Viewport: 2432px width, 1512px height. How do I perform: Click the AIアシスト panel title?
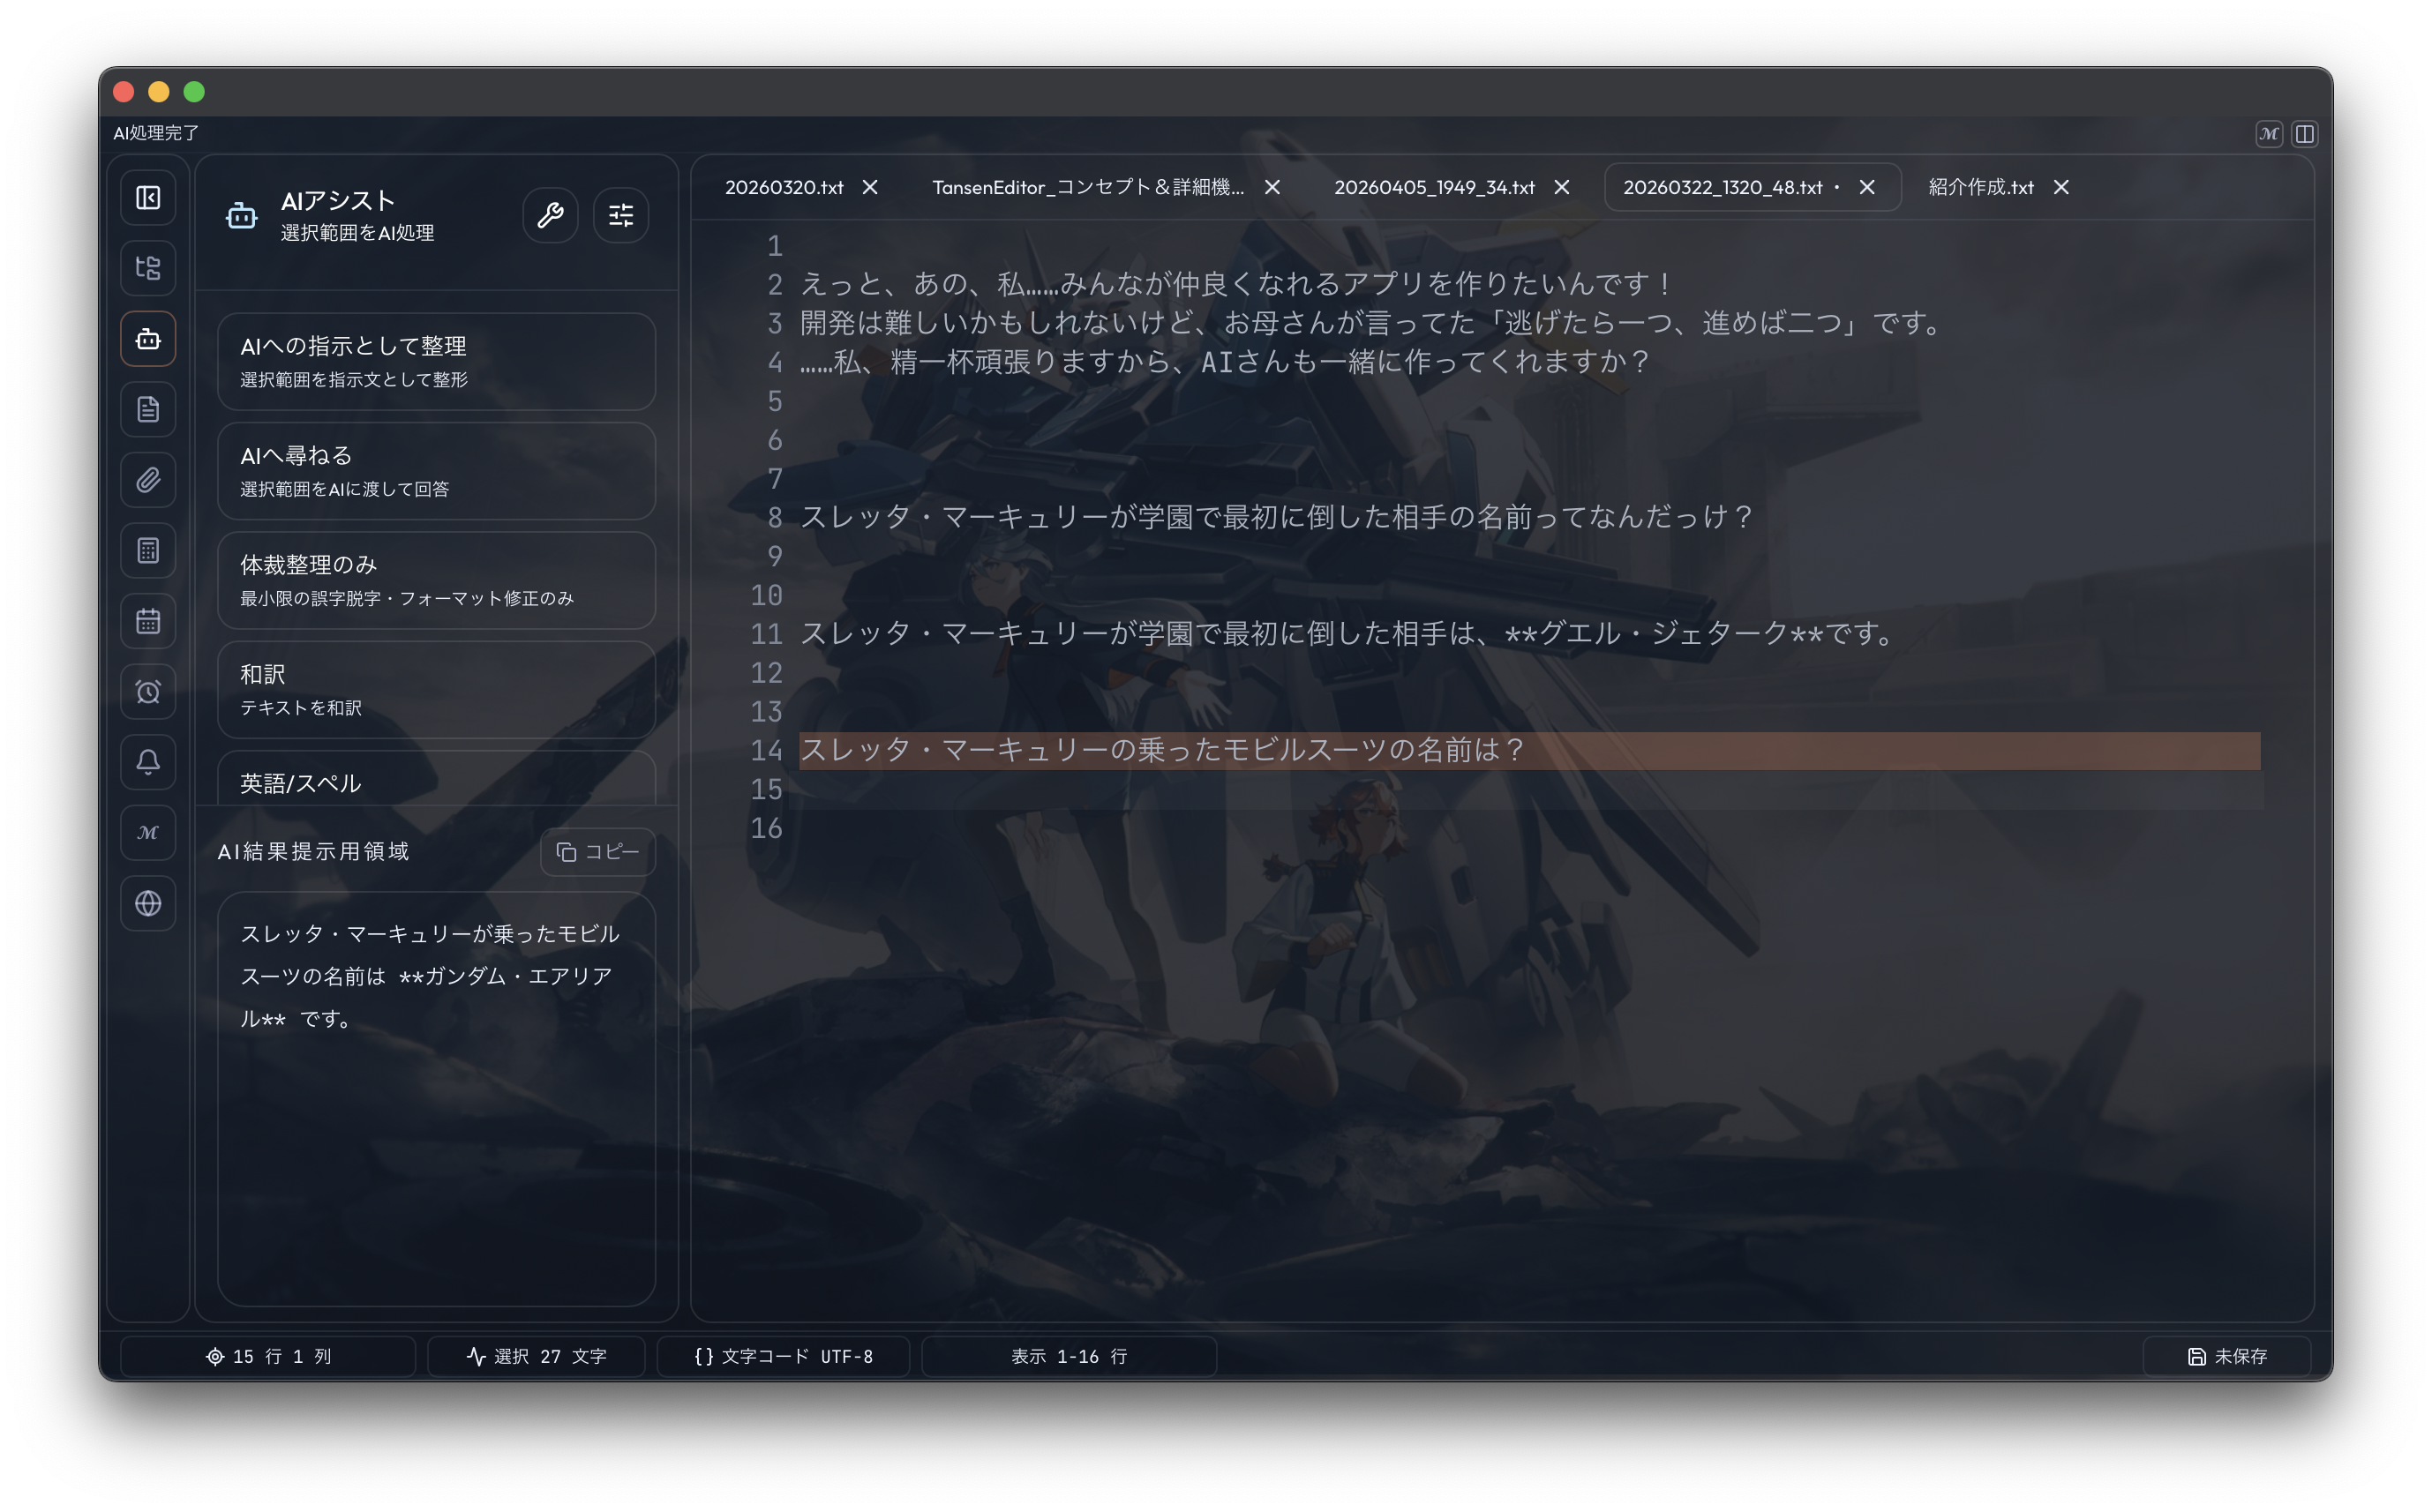[338, 201]
